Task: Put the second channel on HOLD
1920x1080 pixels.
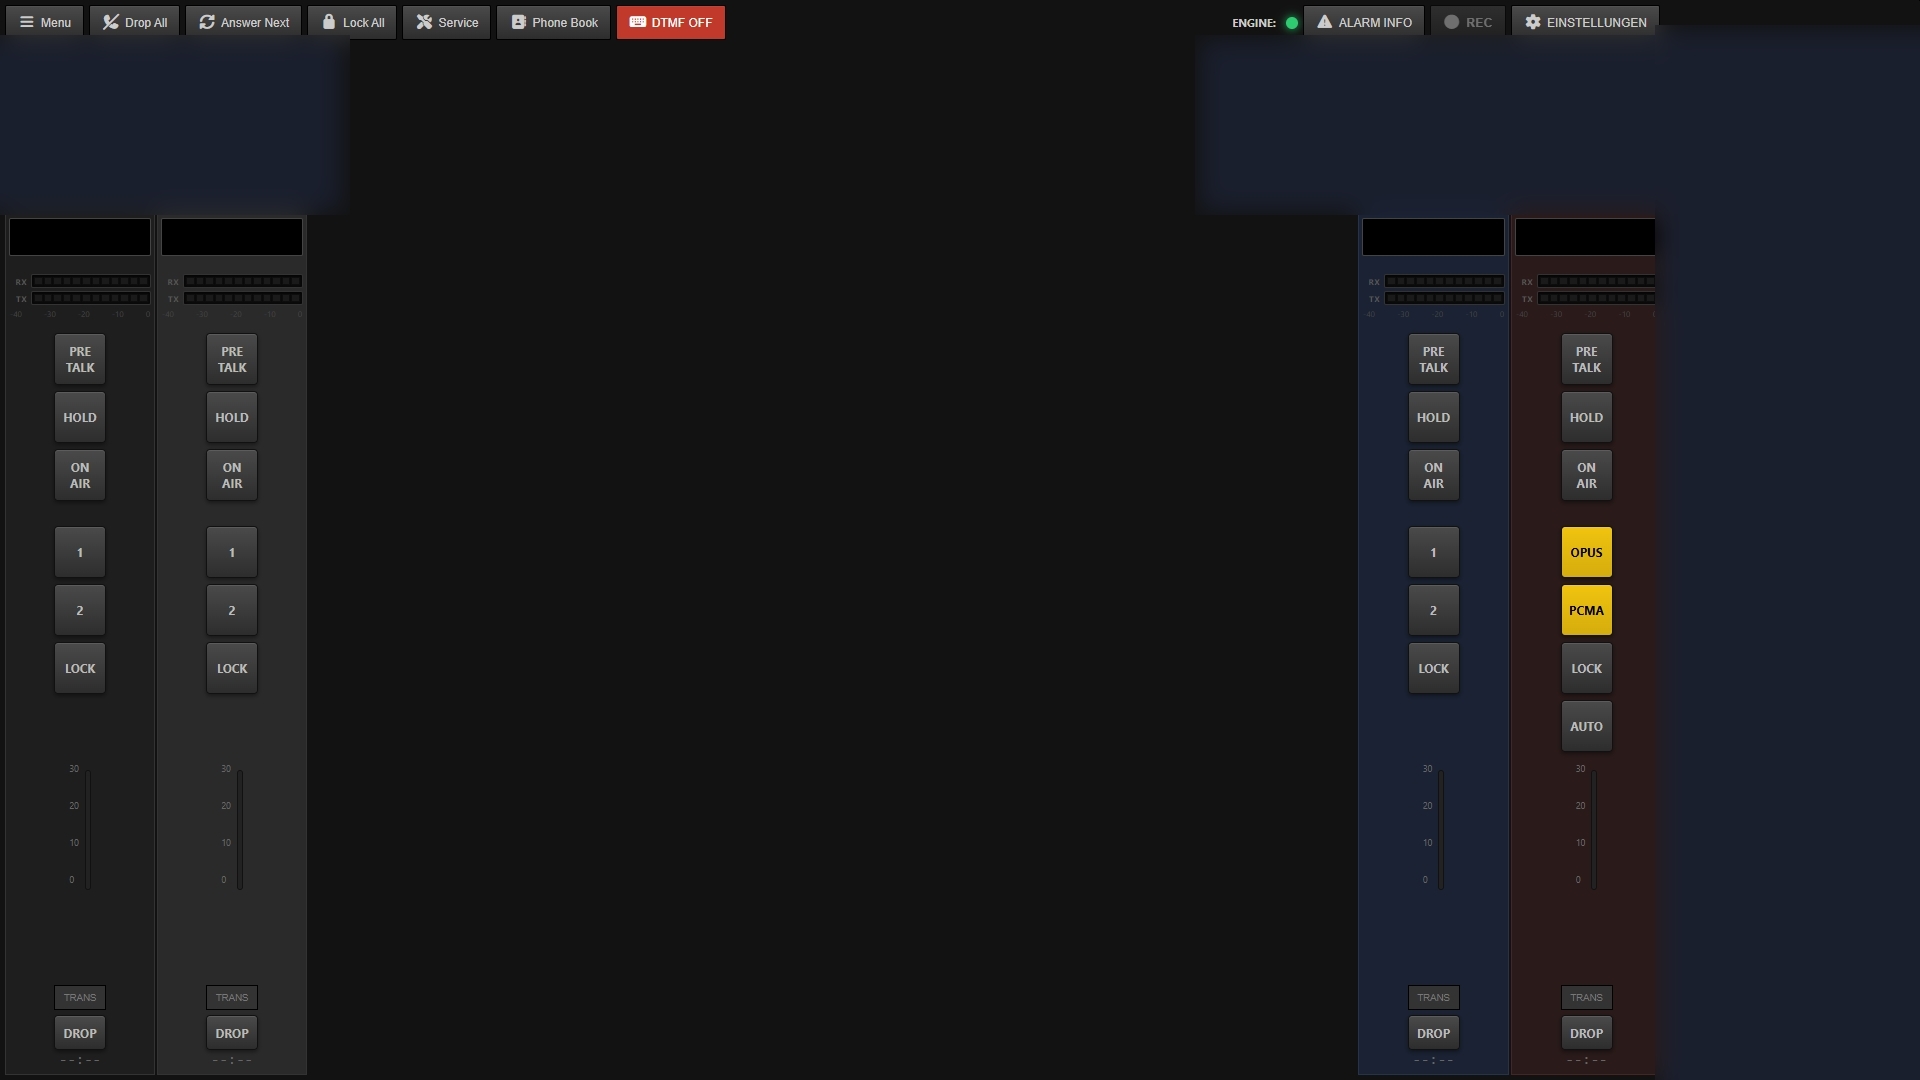Action: click(231, 417)
